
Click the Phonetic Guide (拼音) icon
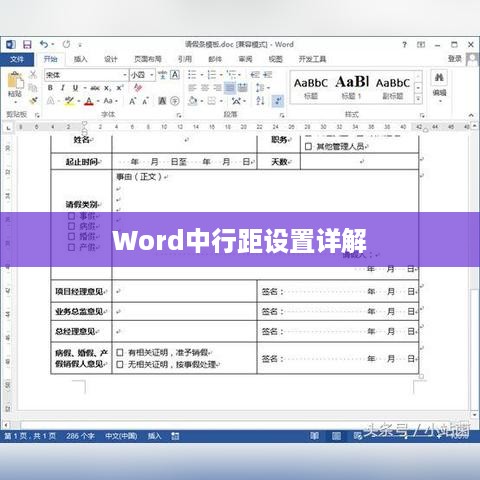click(162, 75)
